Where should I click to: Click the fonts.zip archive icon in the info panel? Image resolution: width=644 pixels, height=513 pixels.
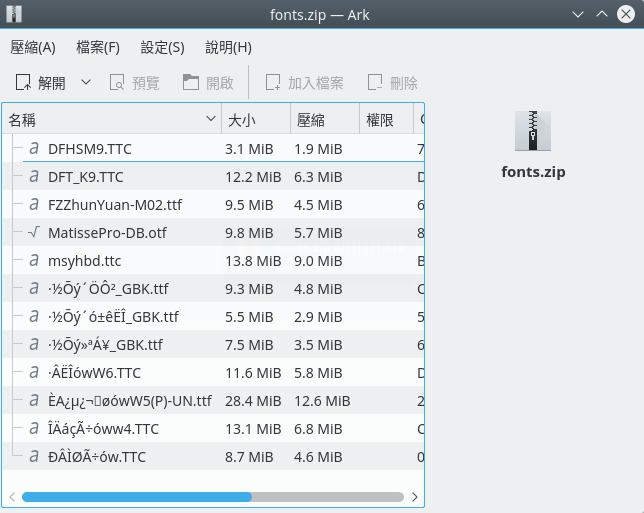pyautogui.click(x=533, y=131)
